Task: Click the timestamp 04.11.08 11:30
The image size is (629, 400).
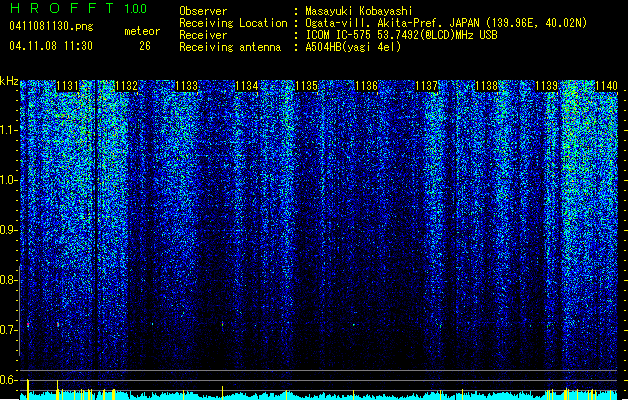Action: 51,46
